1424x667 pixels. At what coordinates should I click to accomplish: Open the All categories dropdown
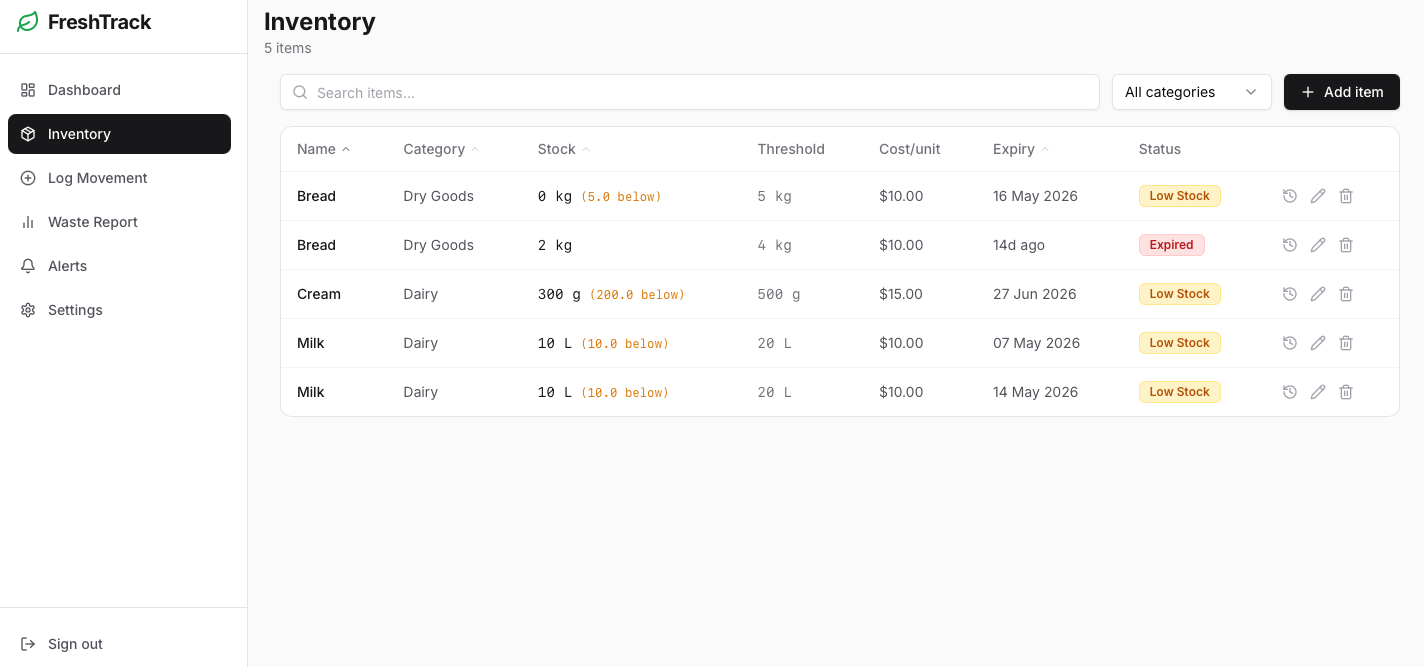click(1191, 92)
